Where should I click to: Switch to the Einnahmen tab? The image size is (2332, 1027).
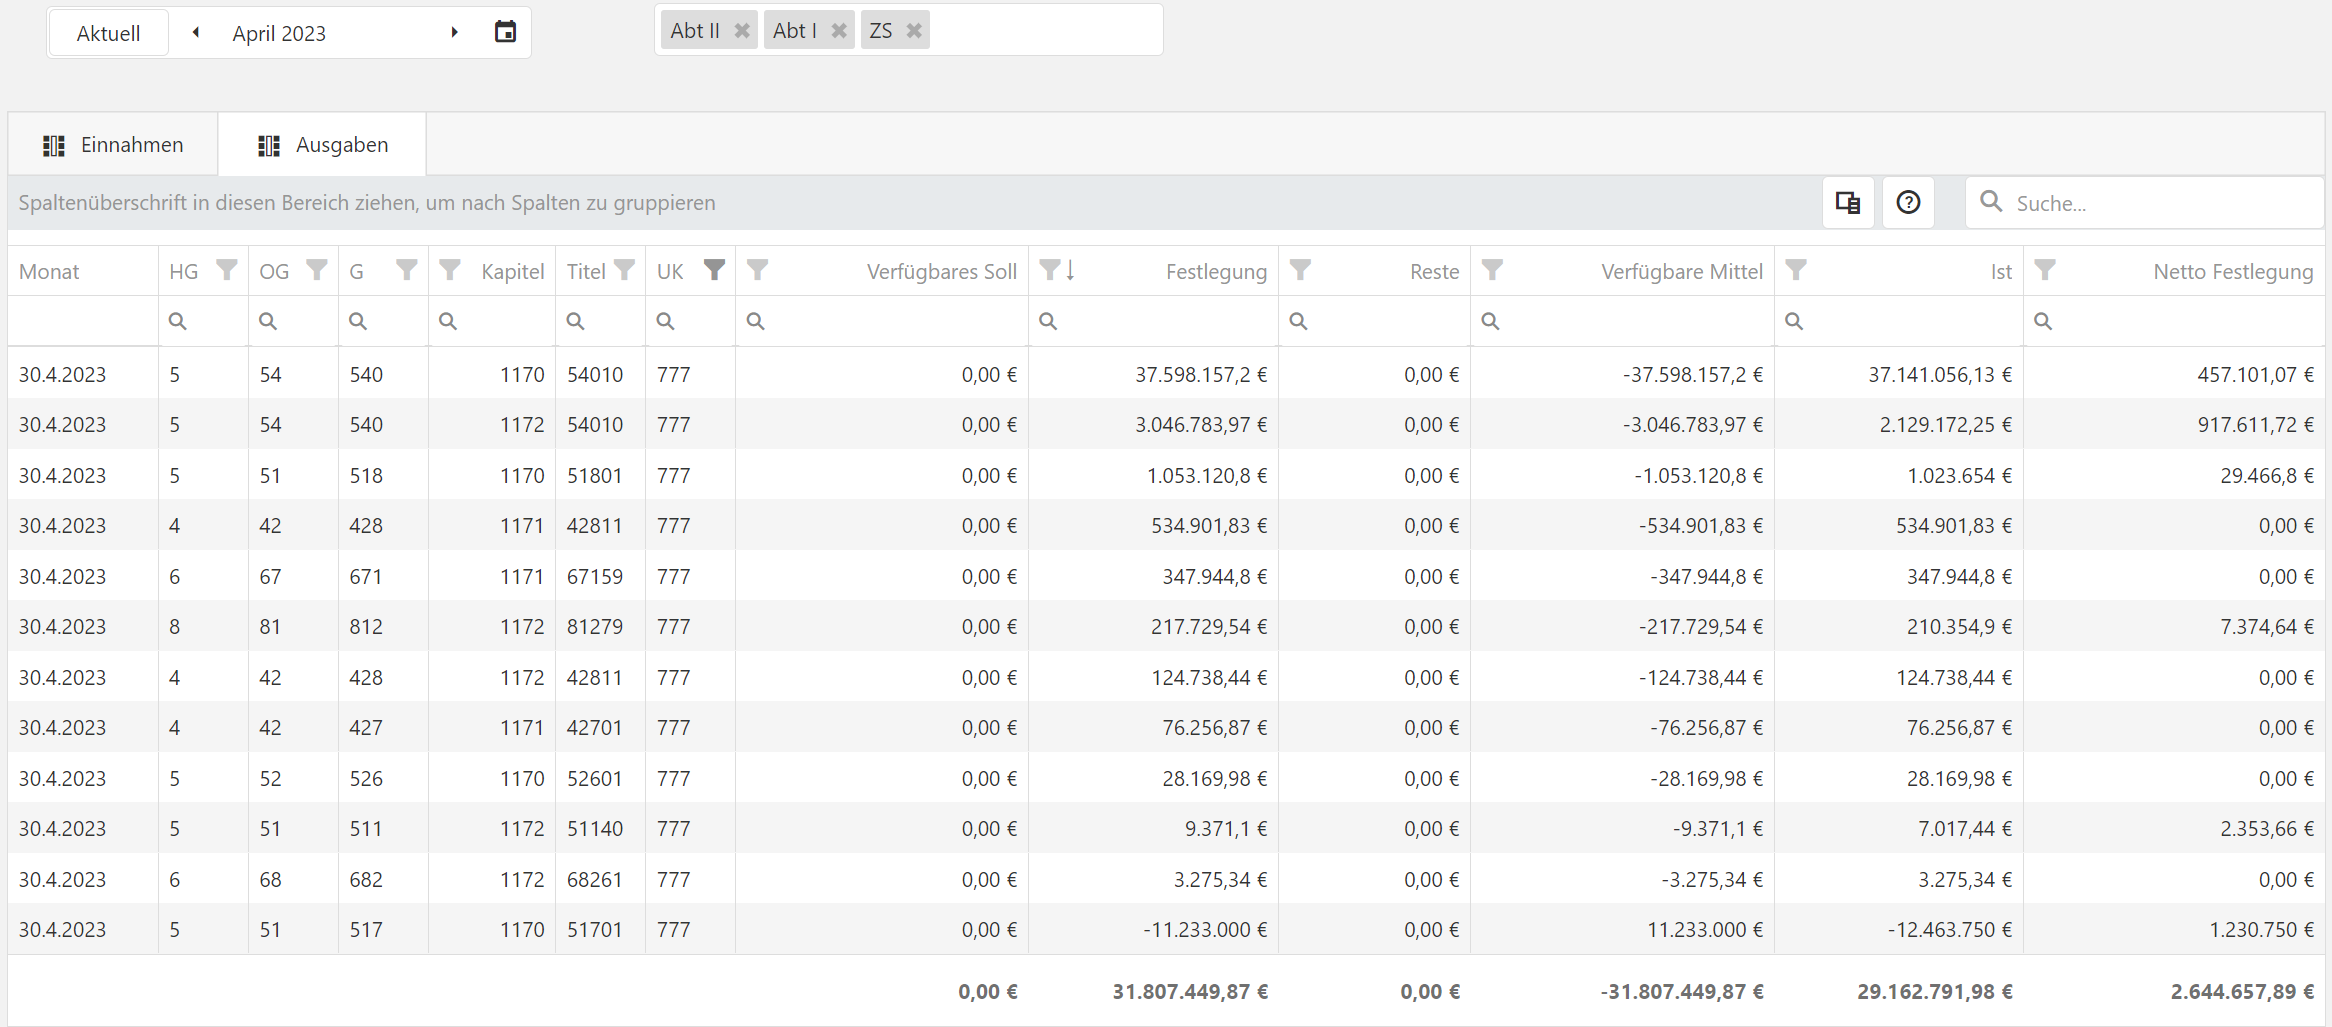113,145
